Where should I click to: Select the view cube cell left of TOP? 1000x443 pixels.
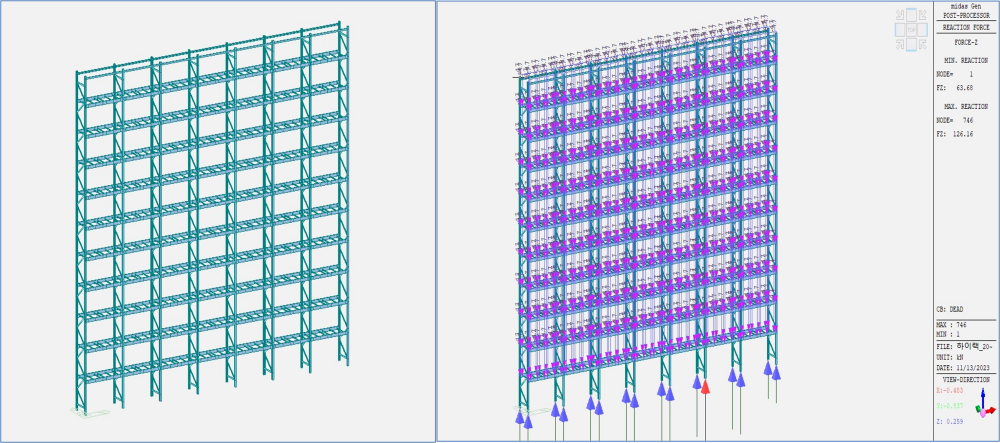900,29
